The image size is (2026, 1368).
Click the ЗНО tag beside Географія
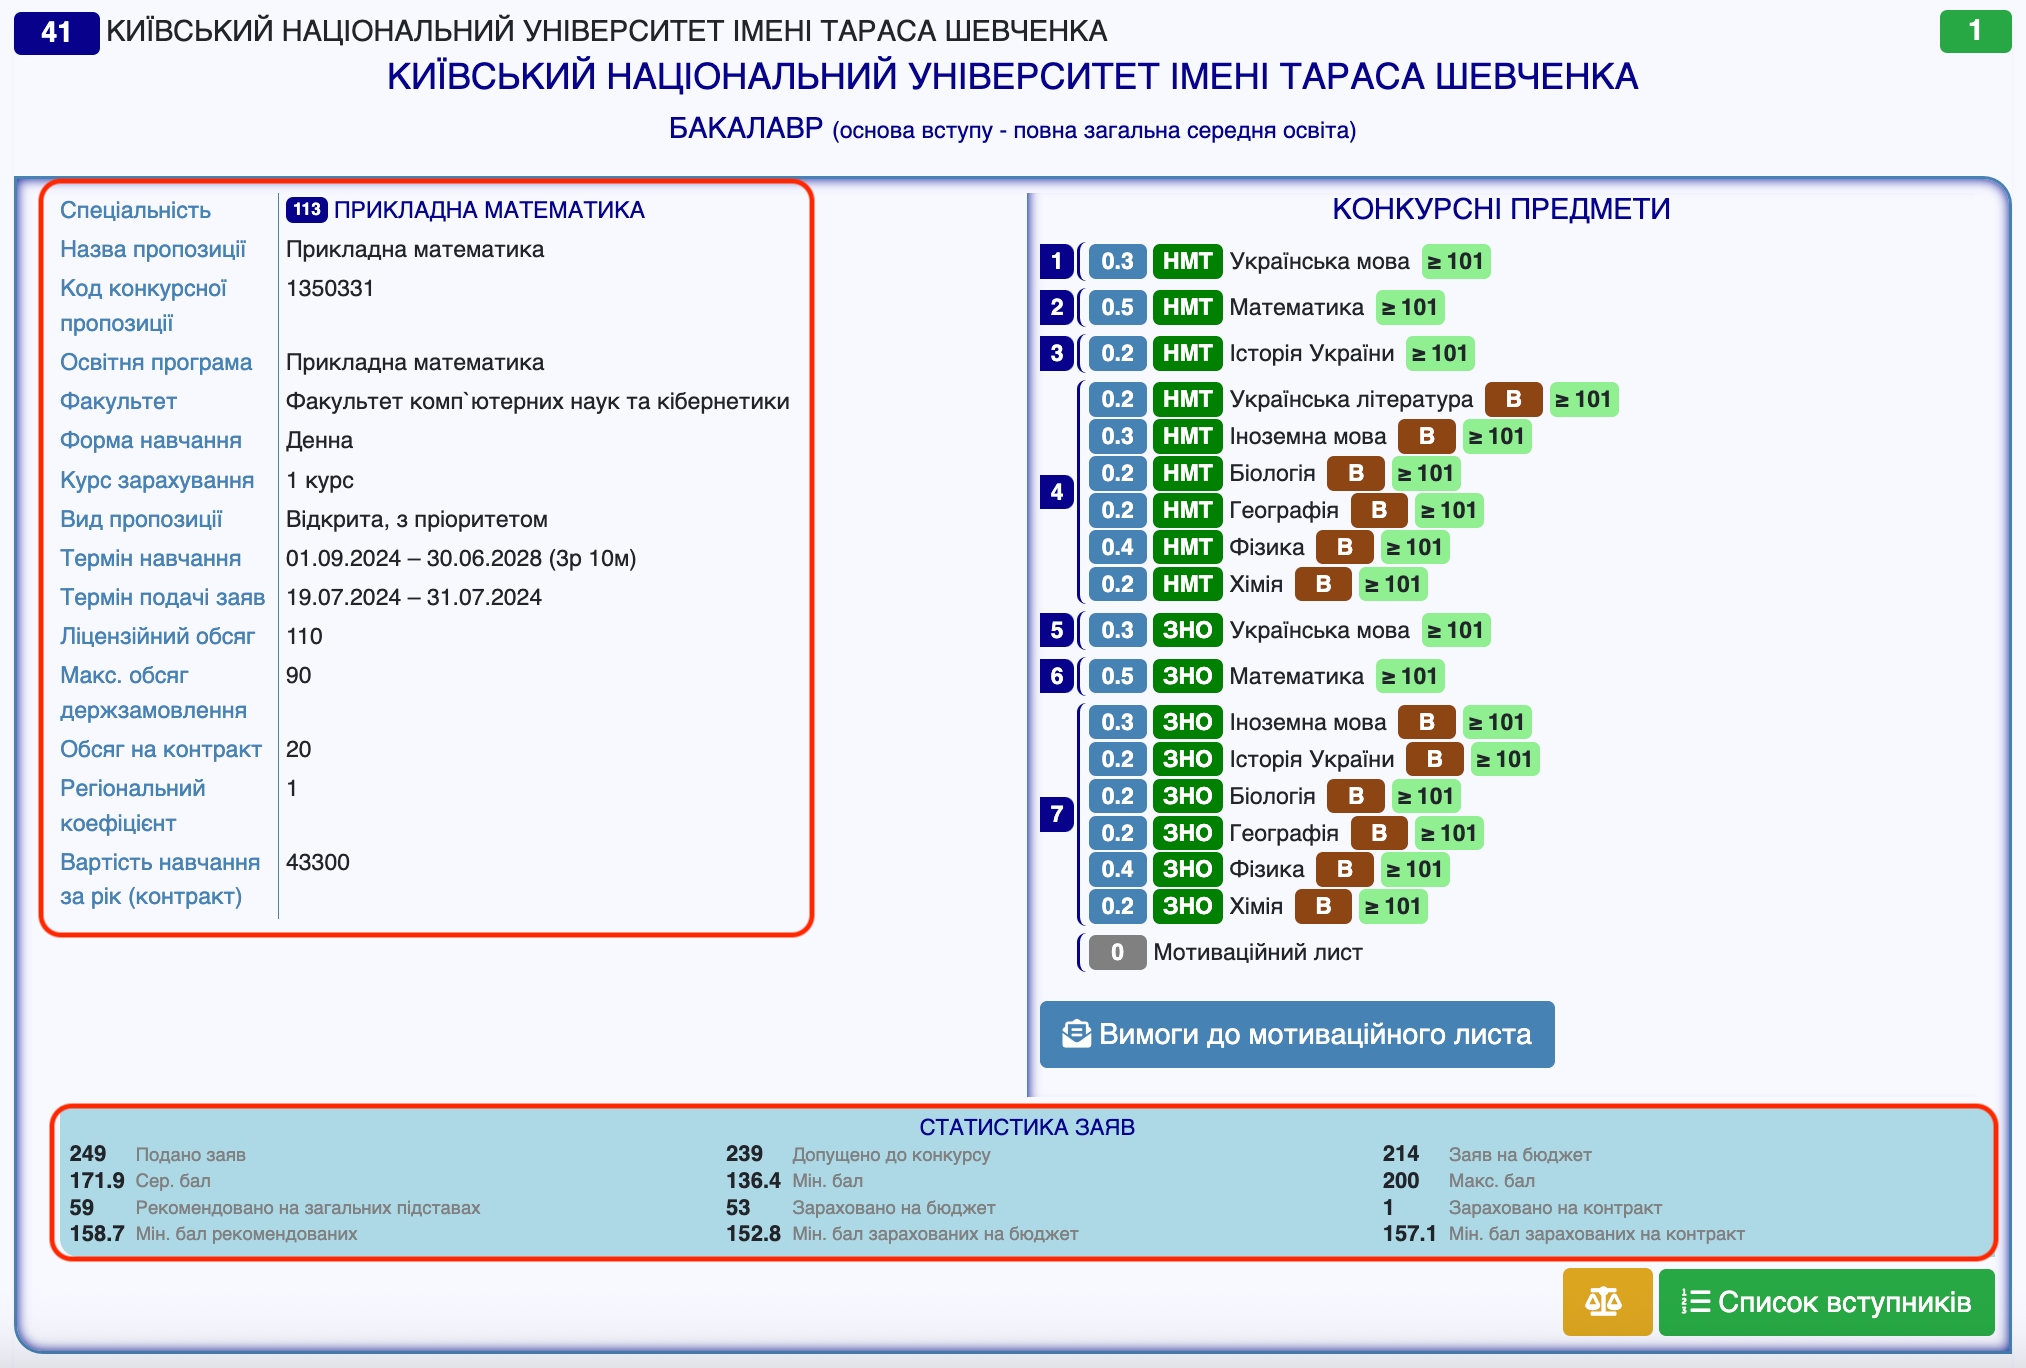tap(1187, 833)
